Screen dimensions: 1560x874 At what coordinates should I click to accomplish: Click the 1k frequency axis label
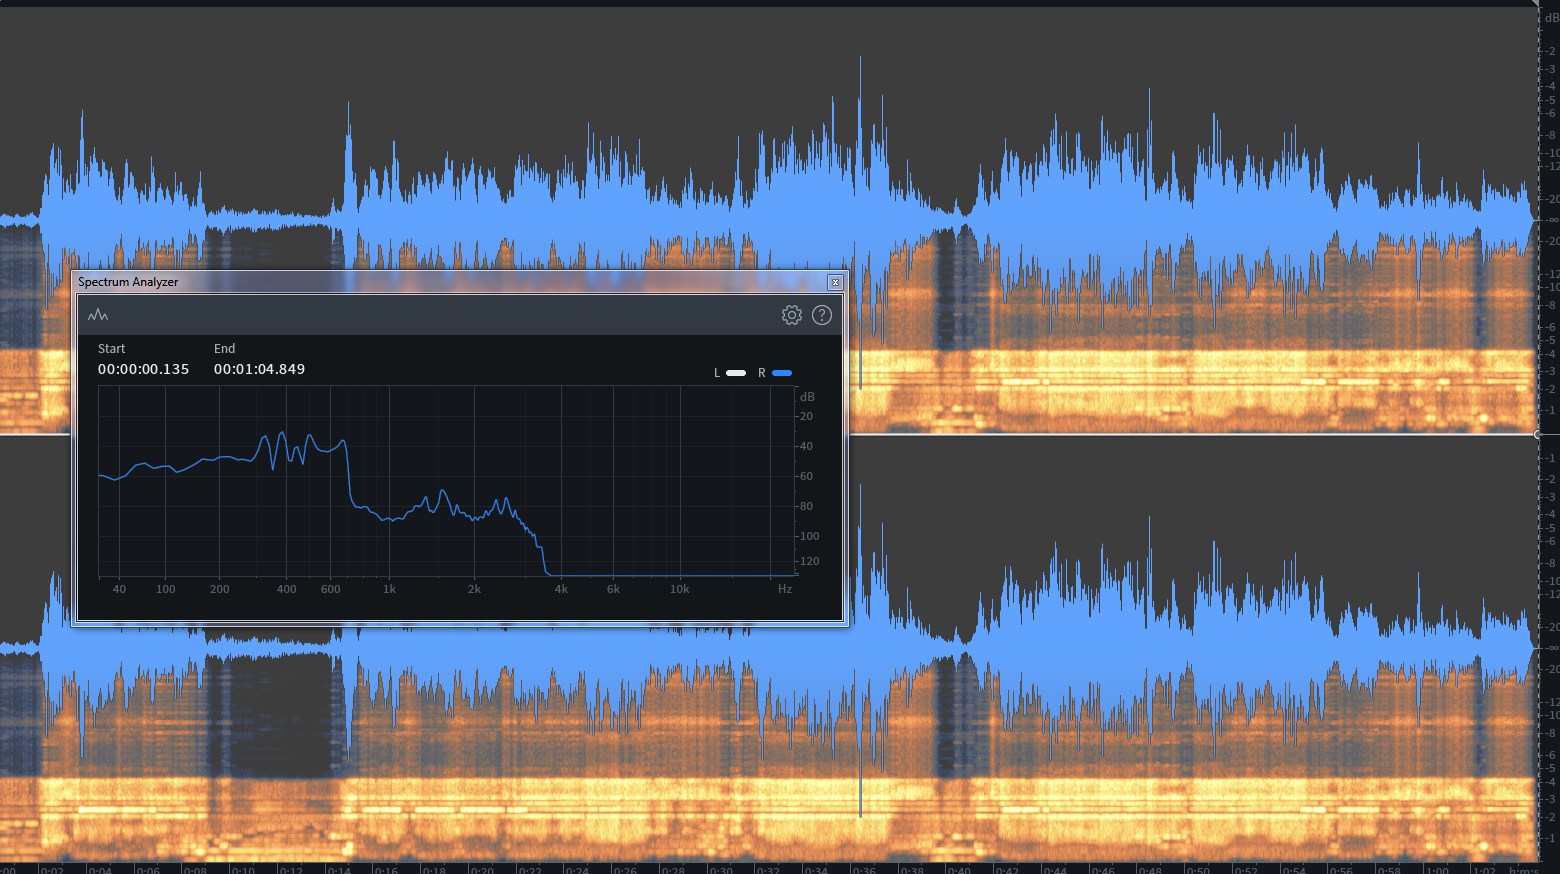[389, 589]
